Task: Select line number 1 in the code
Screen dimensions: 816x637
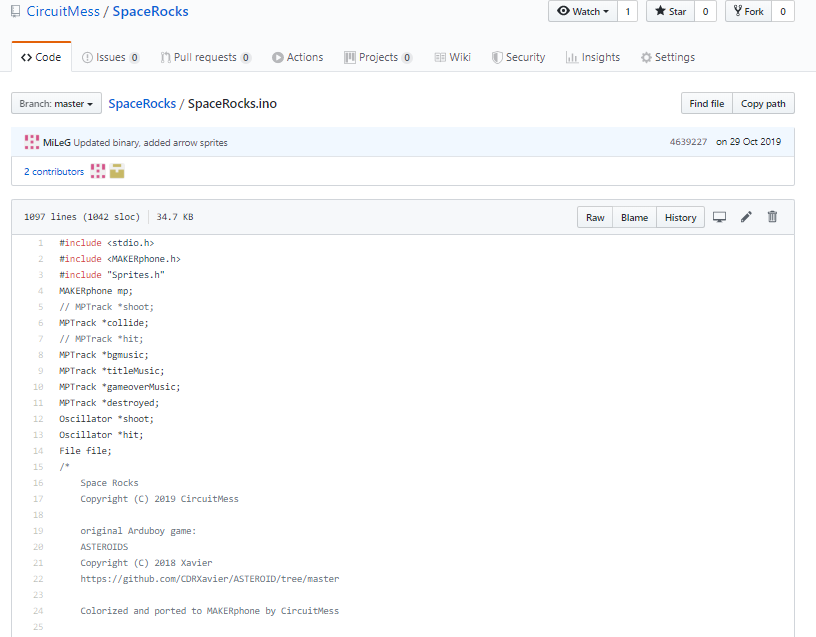Action: (x=41, y=243)
